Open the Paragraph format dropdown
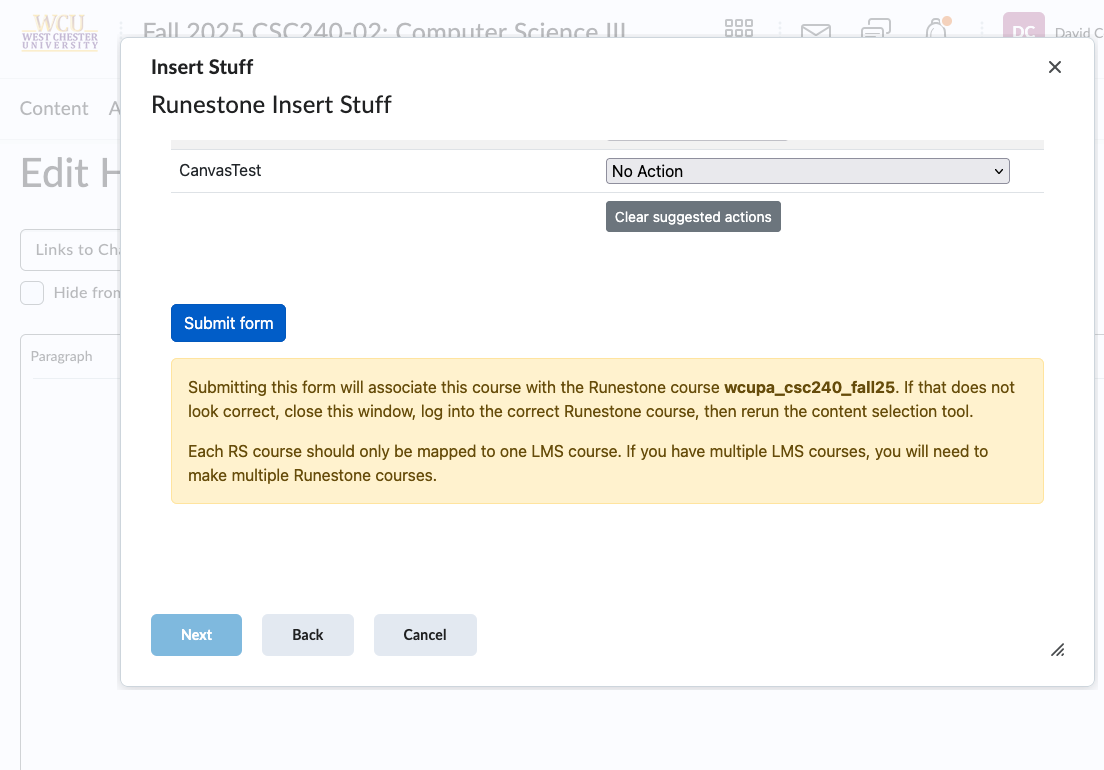 coord(62,356)
